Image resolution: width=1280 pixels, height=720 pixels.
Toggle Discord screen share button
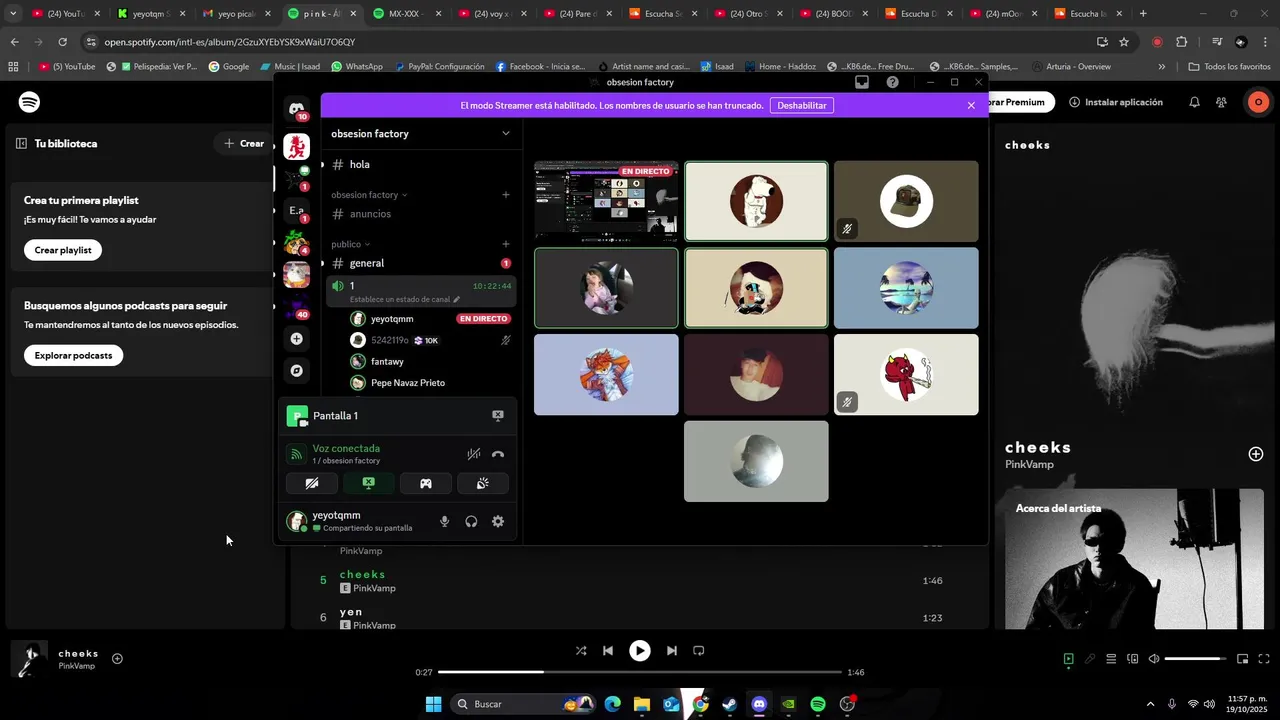368,484
